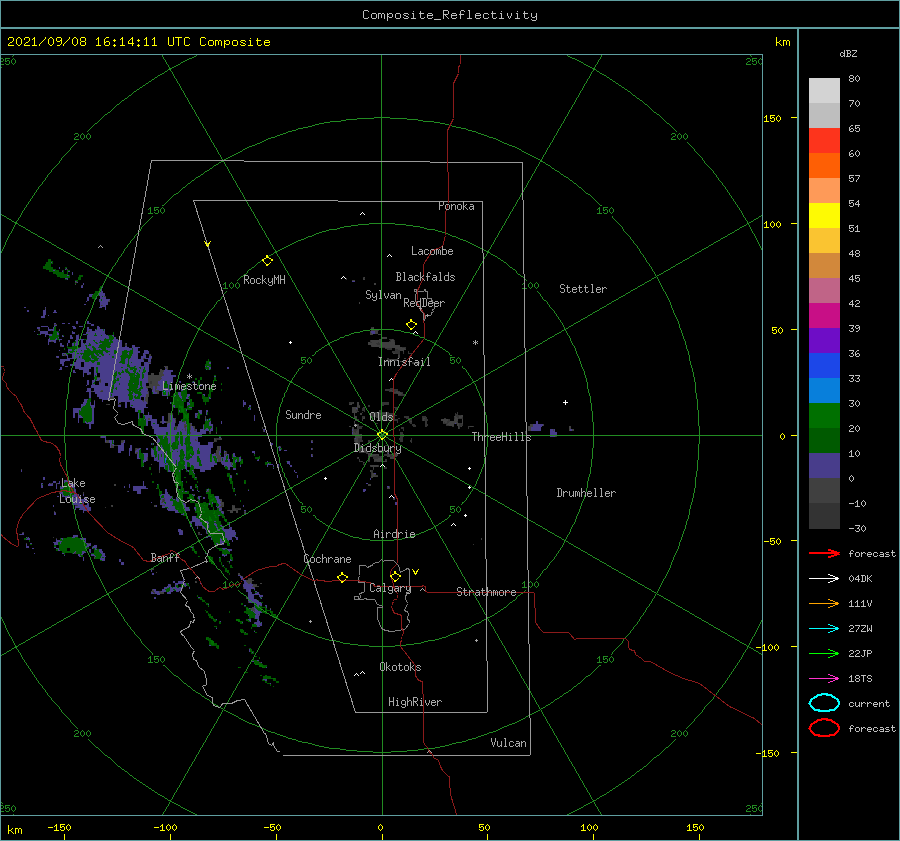Viewport: 900px width, 841px height.
Task: Click the cyan current ellipse legend symbol
Action: (x=824, y=703)
